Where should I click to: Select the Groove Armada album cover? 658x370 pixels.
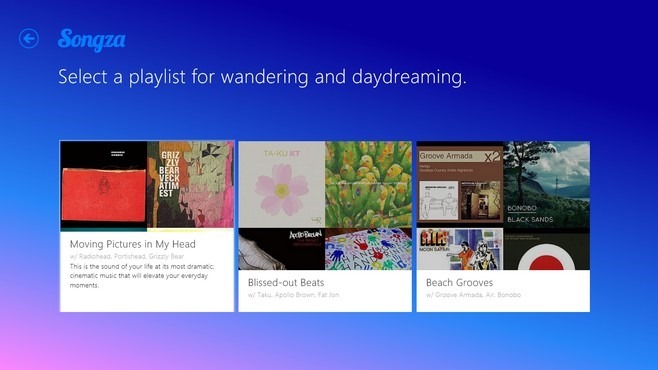point(460,185)
